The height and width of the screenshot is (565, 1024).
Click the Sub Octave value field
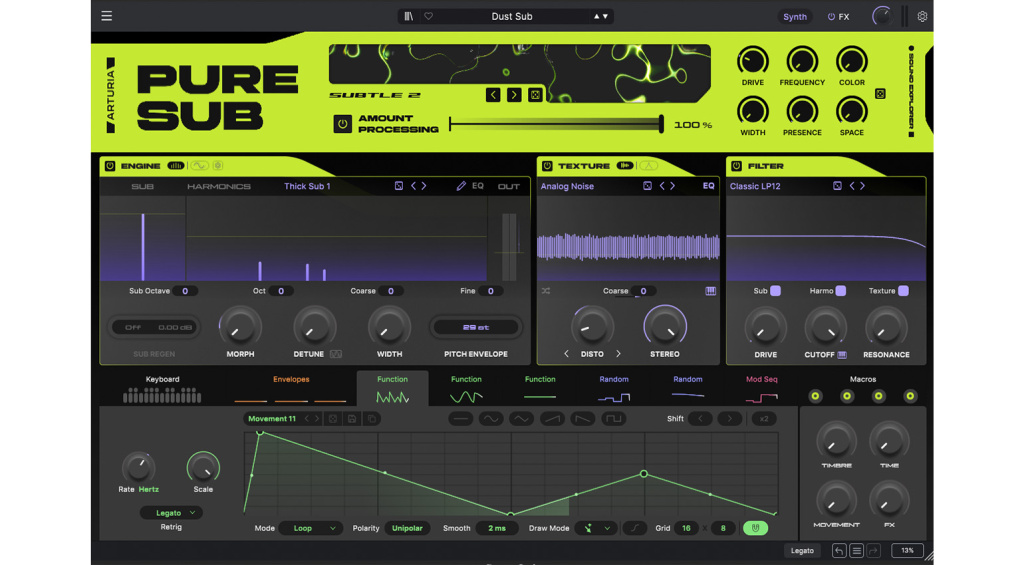pyautogui.click(x=185, y=291)
